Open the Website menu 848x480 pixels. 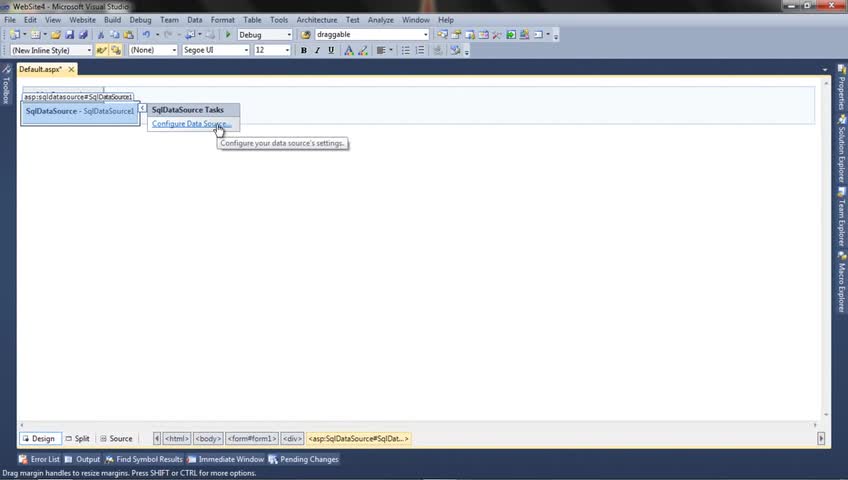coord(82,20)
